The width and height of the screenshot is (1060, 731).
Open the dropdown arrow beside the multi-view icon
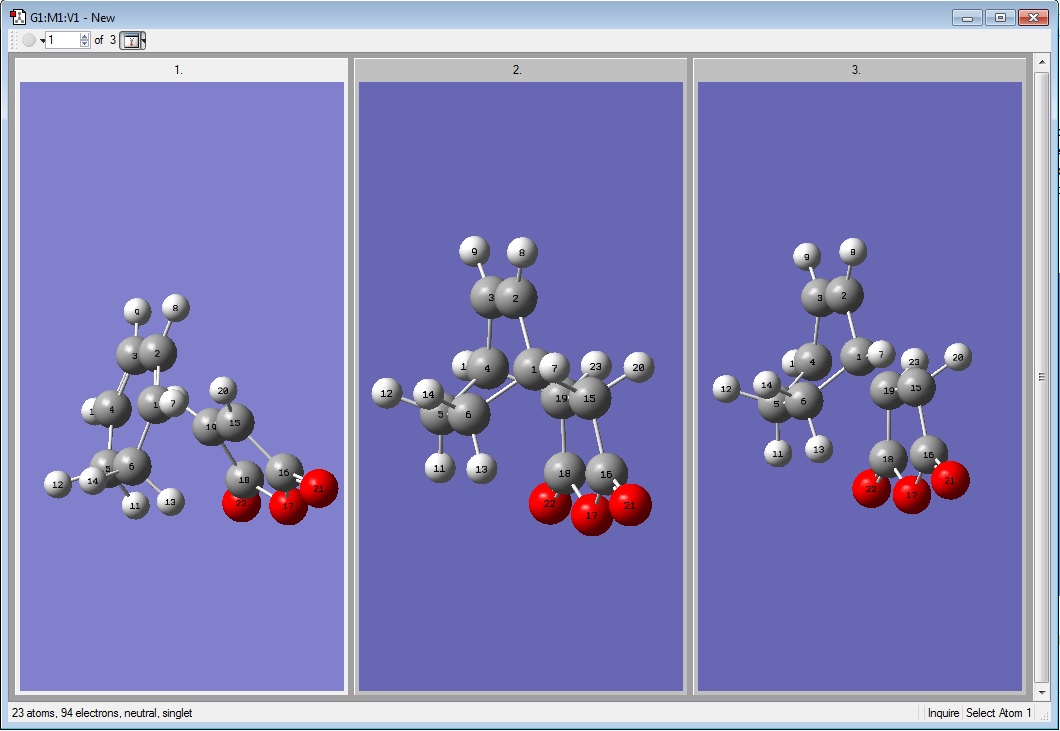pos(143,41)
